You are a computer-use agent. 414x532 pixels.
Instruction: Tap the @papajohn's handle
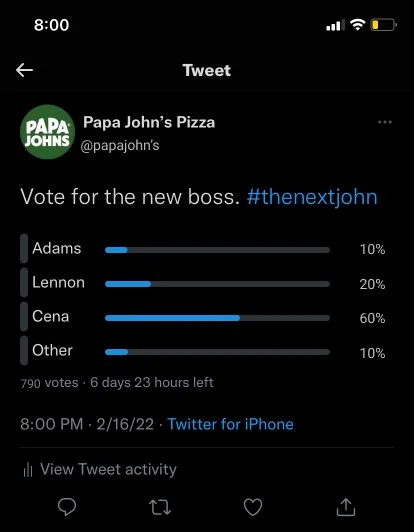pyautogui.click(x=120, y=146)
